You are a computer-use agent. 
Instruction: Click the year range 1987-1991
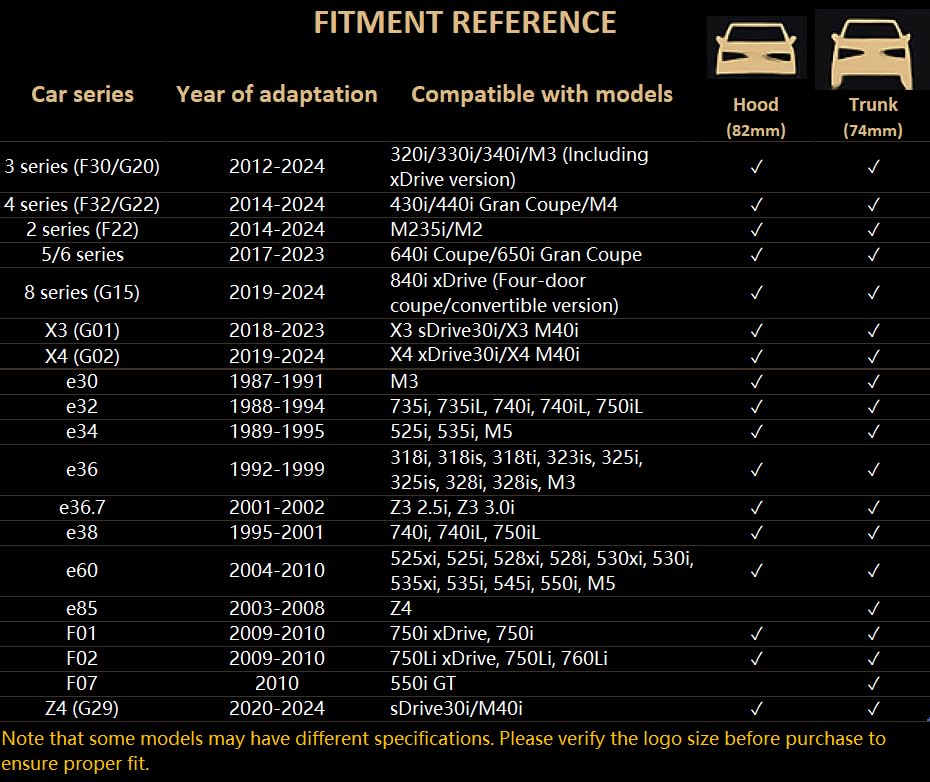pyautogui.click(x=277, y=382)
